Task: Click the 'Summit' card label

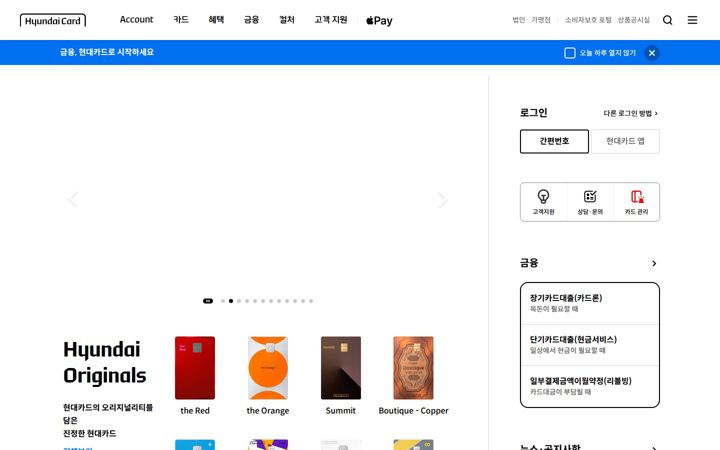Action: pos(341,411)
